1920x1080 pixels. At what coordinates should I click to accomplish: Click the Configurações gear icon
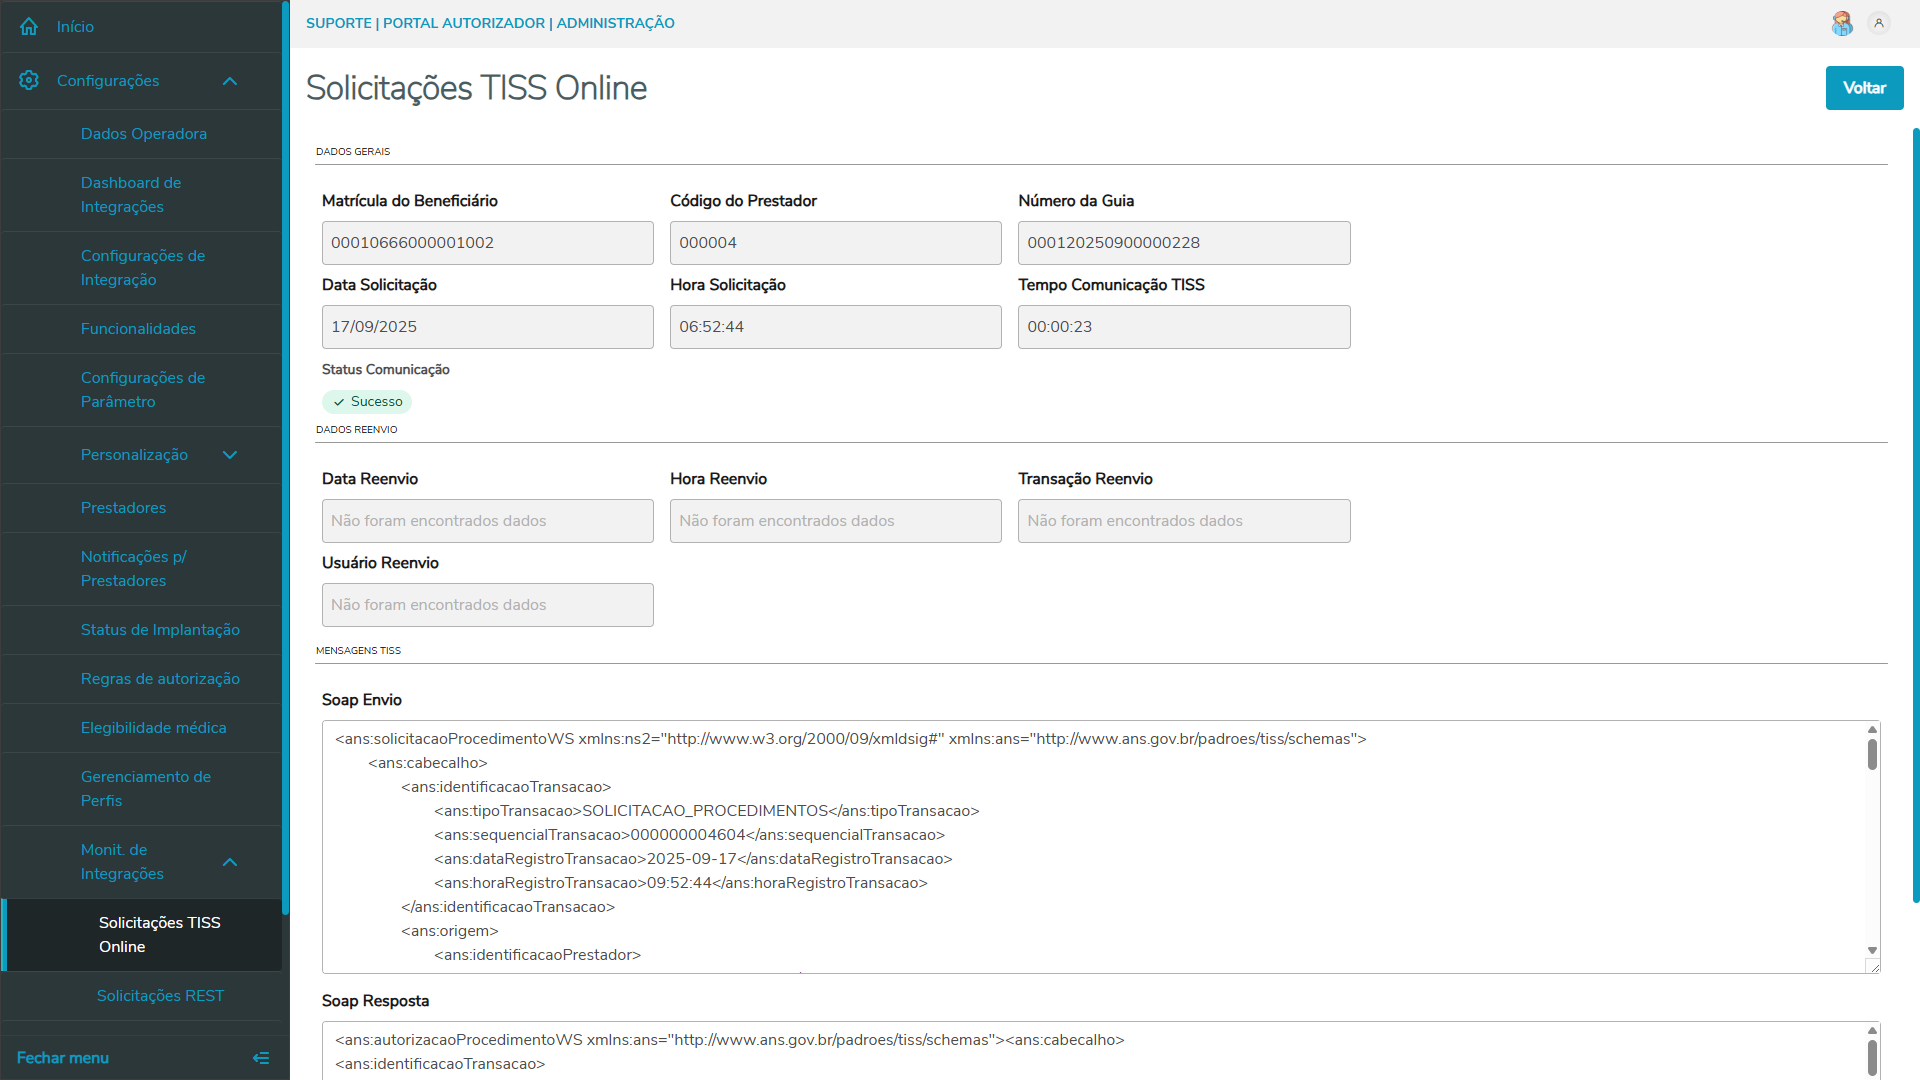[29, 80]
